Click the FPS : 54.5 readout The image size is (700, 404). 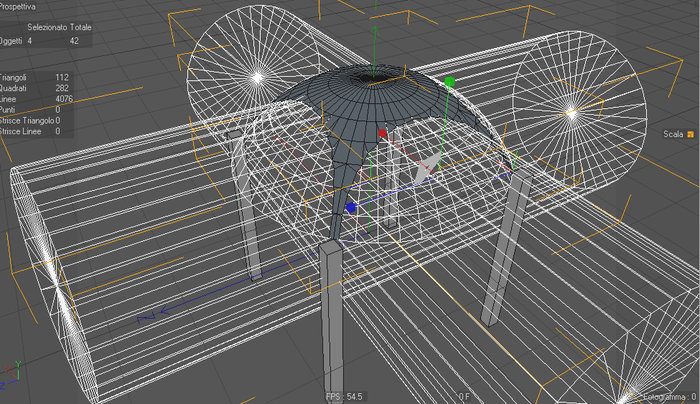[x=344, y=396]
